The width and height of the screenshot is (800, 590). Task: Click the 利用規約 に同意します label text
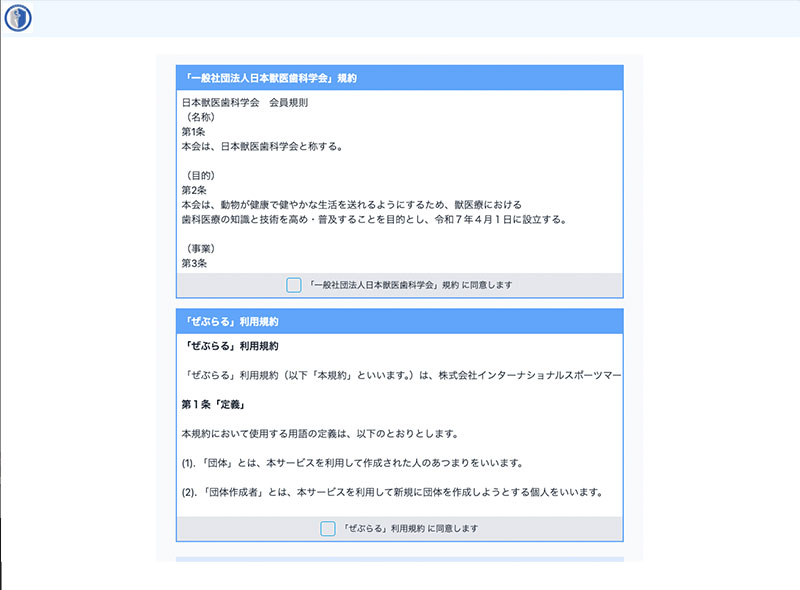pos(410,528)
